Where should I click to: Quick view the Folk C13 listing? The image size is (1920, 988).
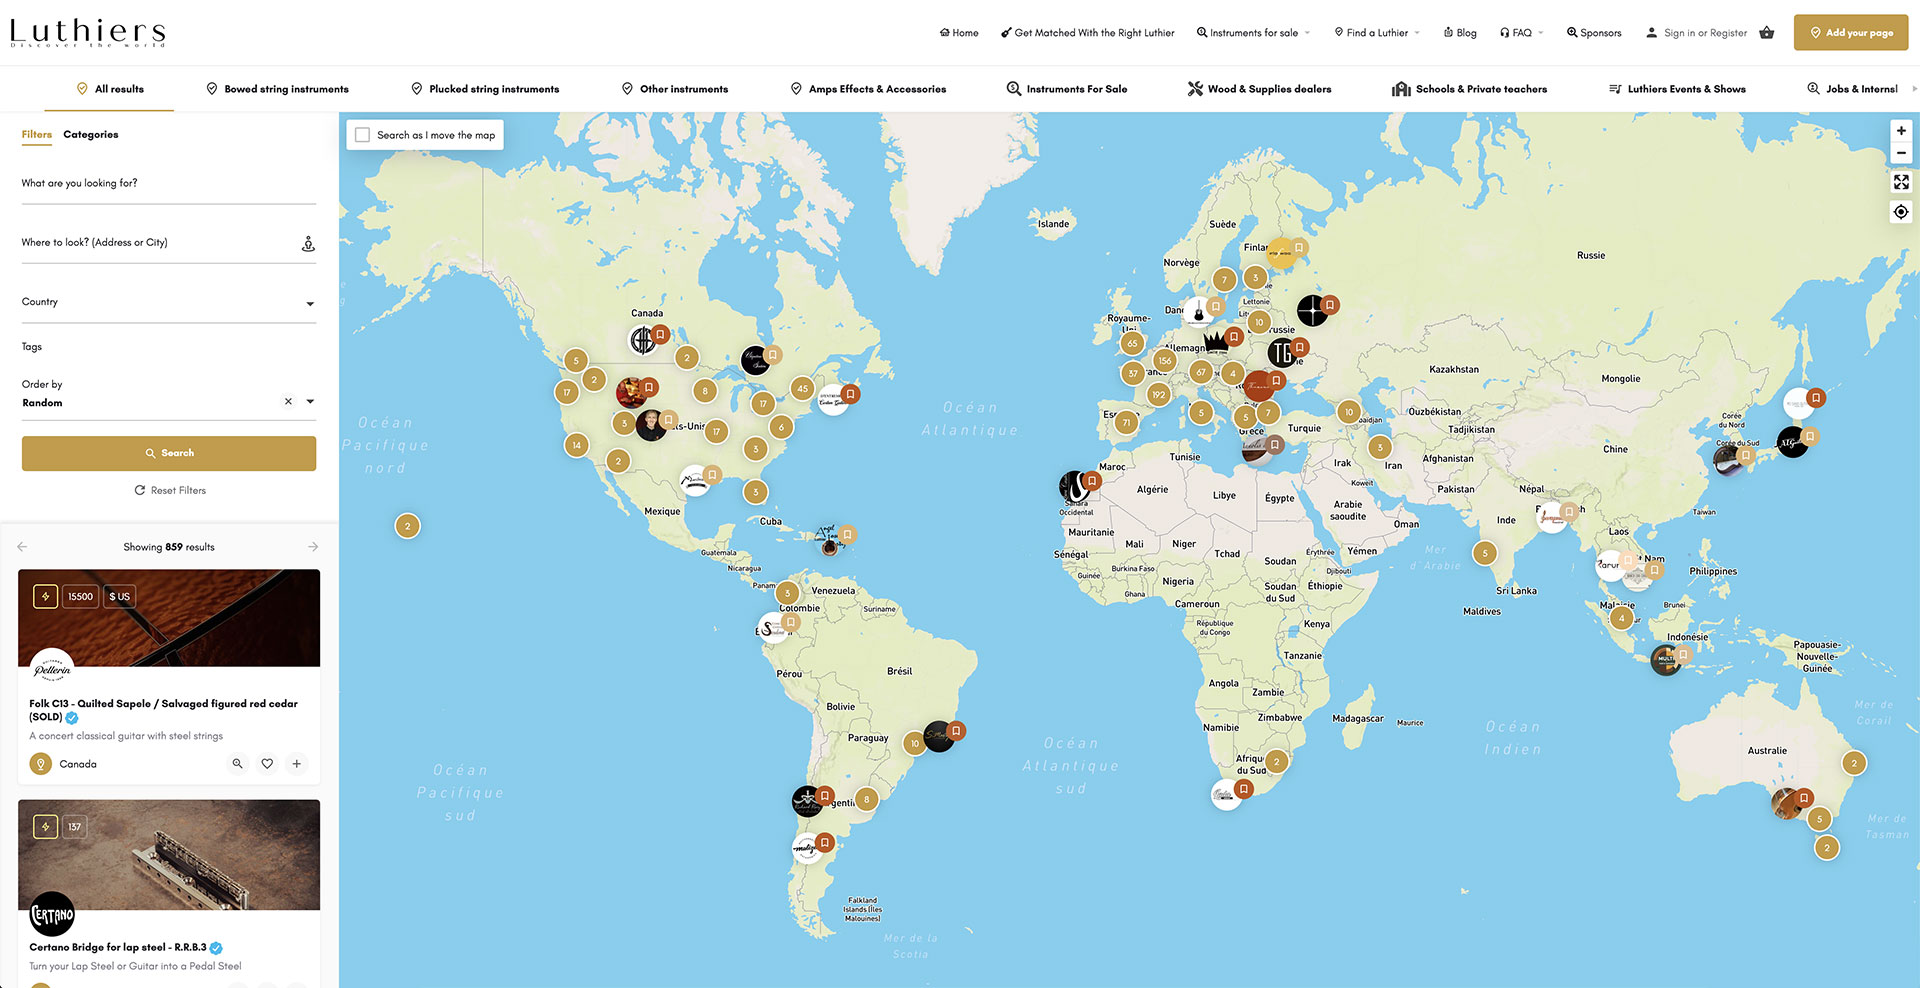coord(238,764)
